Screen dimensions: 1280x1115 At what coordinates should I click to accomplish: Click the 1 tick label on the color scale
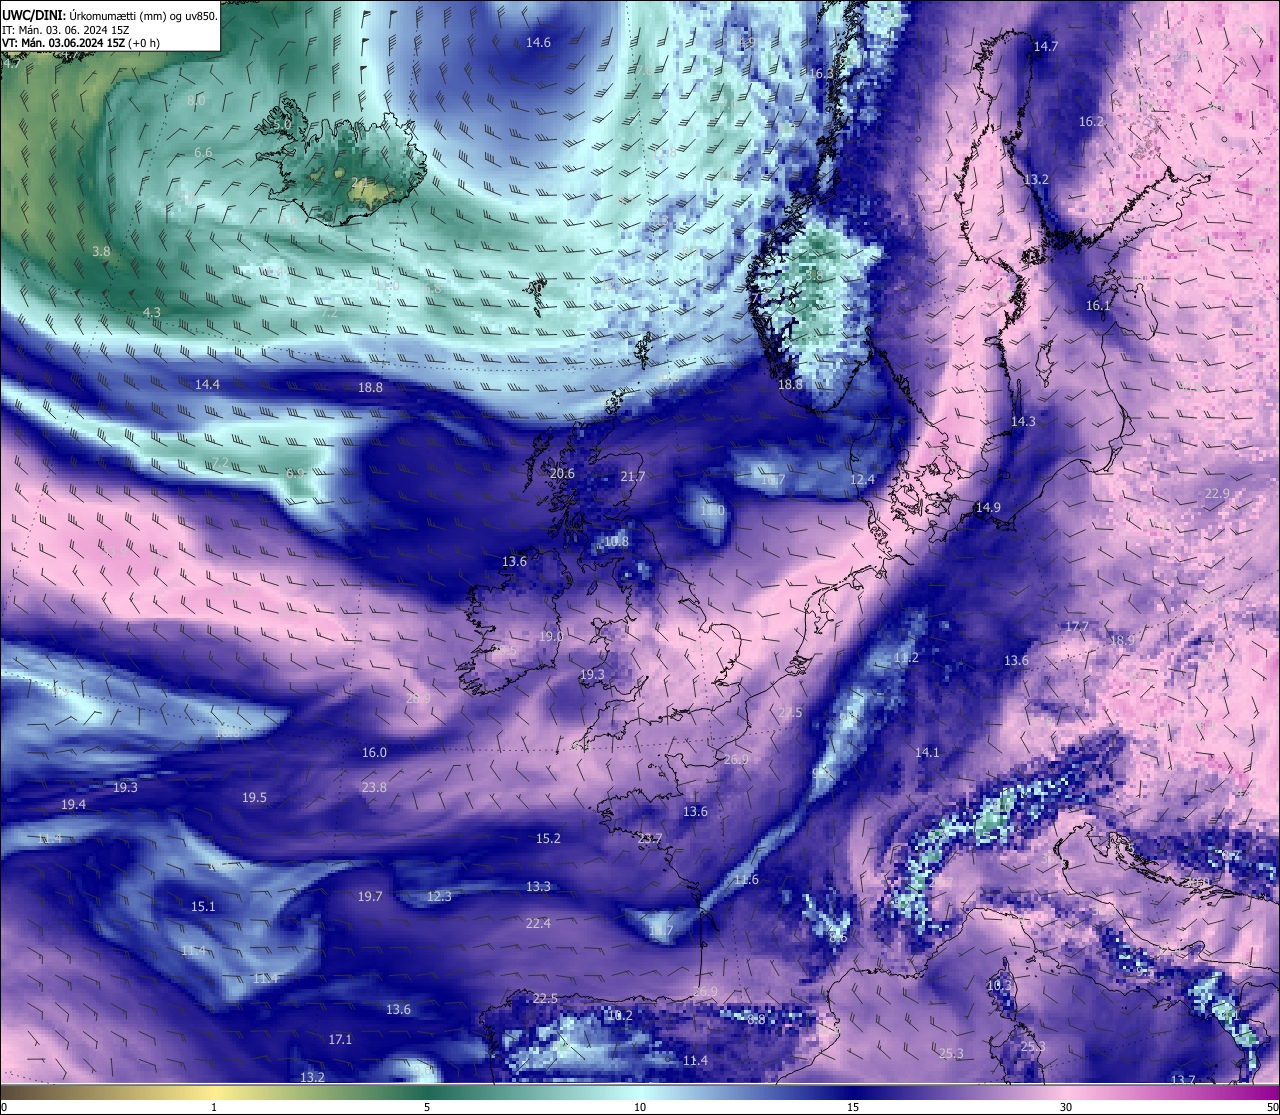(x=214, y=1107)
